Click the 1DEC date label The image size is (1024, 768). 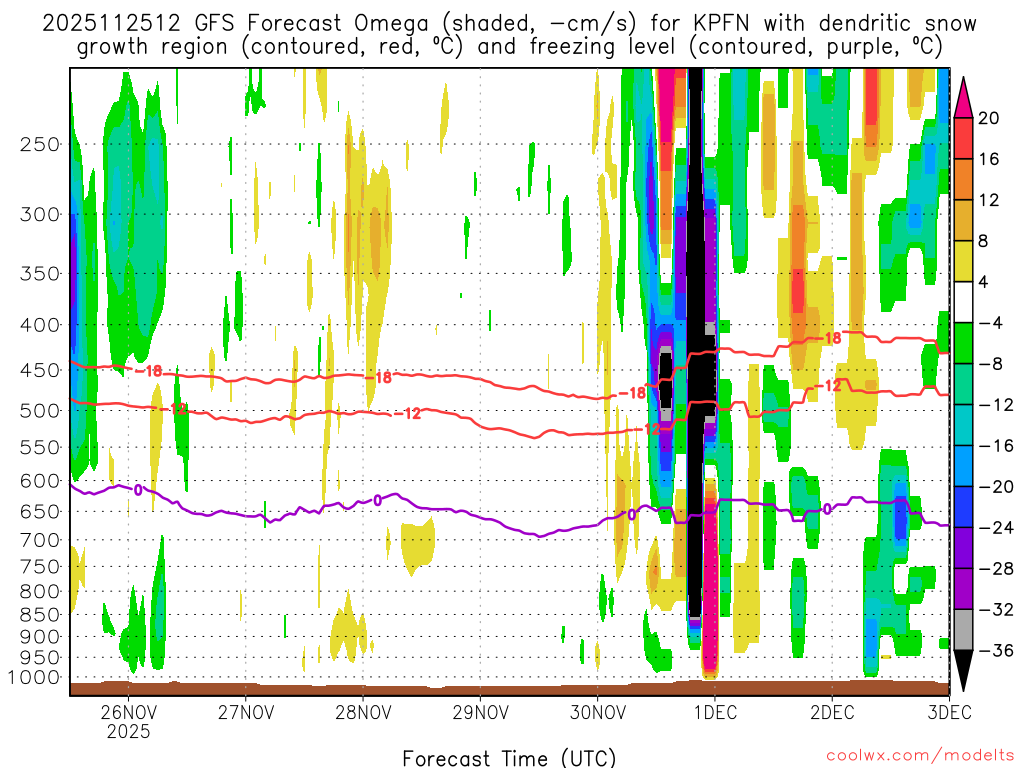715,712
